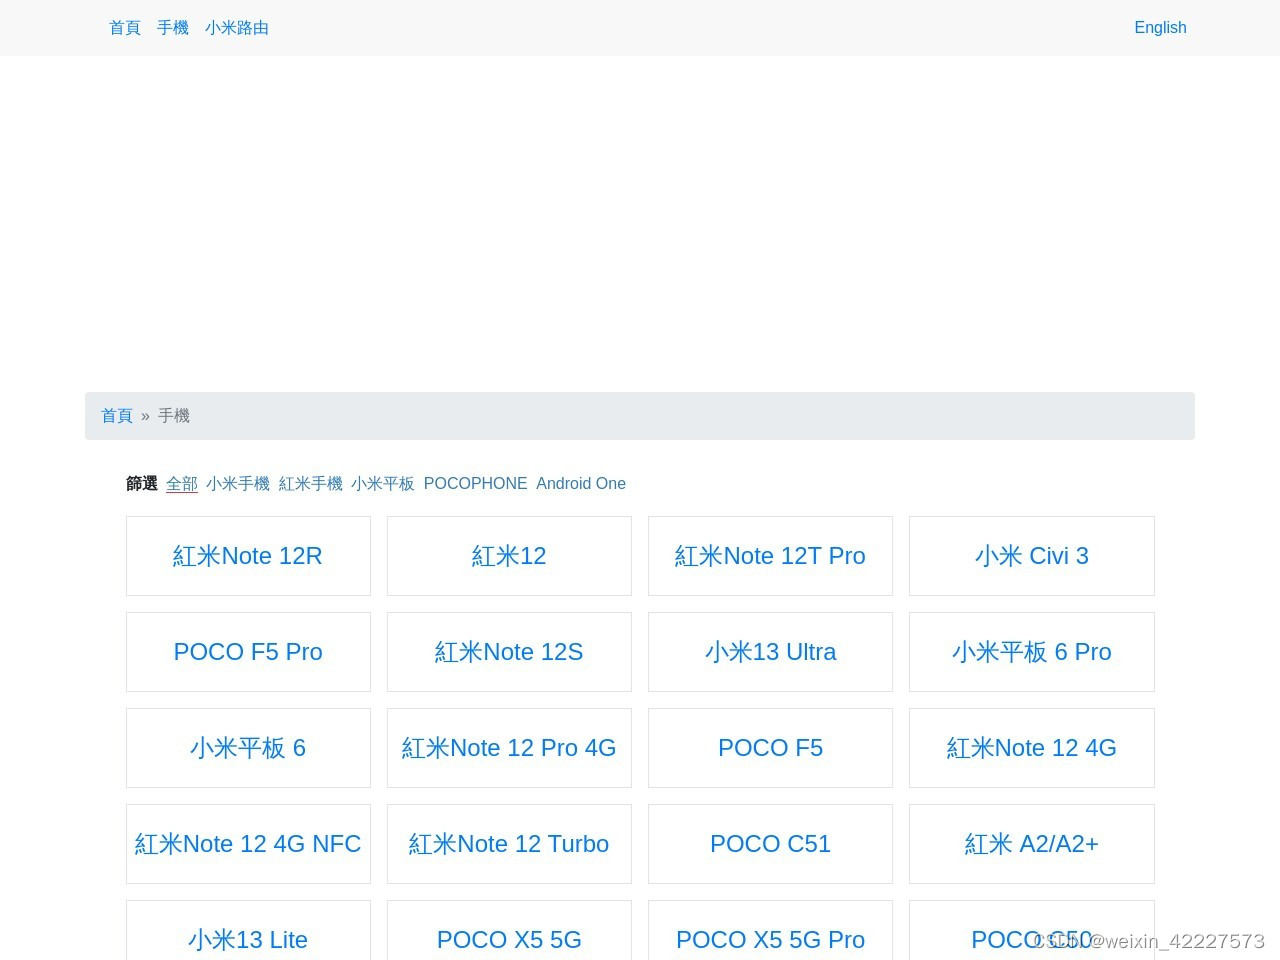Open the 紅米Note 12 4G NFC card

point(248,844)
